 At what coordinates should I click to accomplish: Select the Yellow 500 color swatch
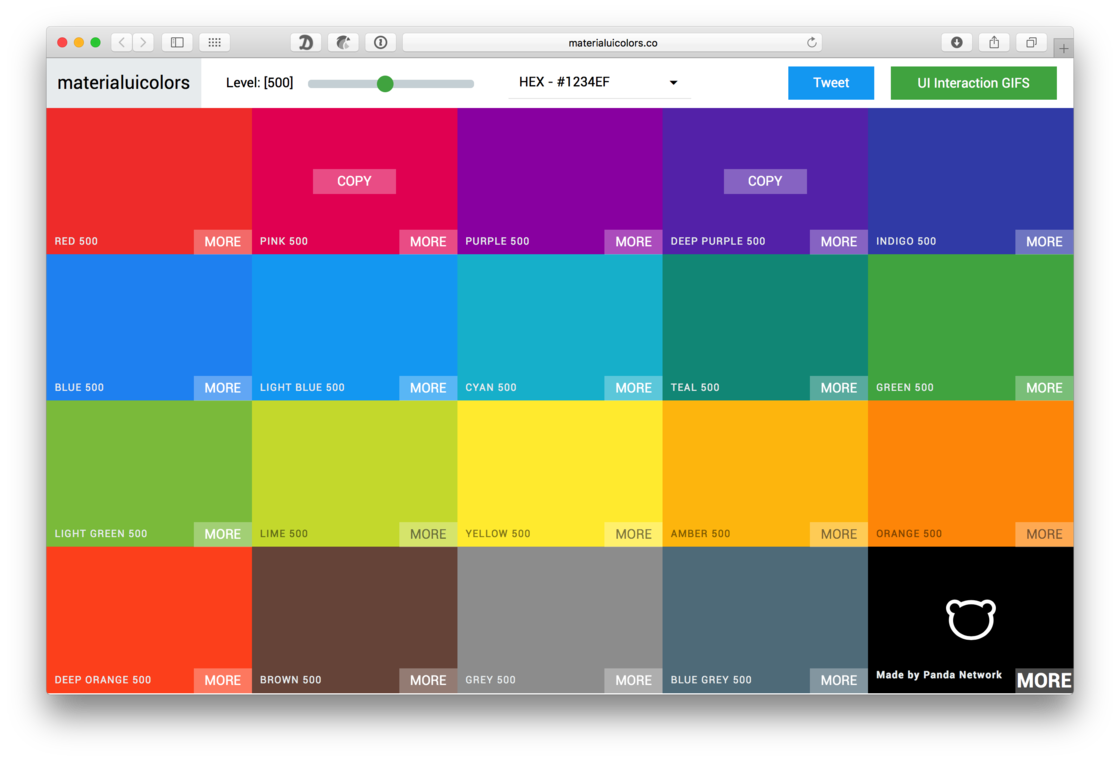tap(559, 474)
